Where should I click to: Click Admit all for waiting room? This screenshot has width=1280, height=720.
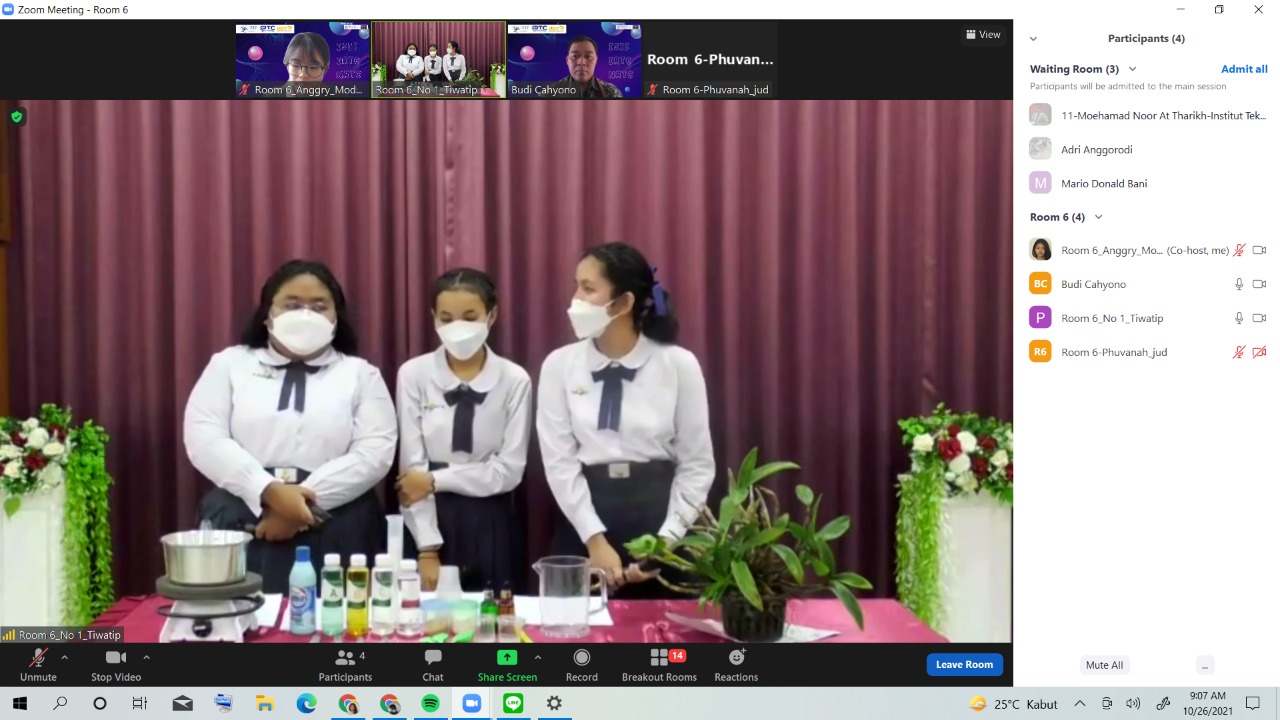point(1244,69)
